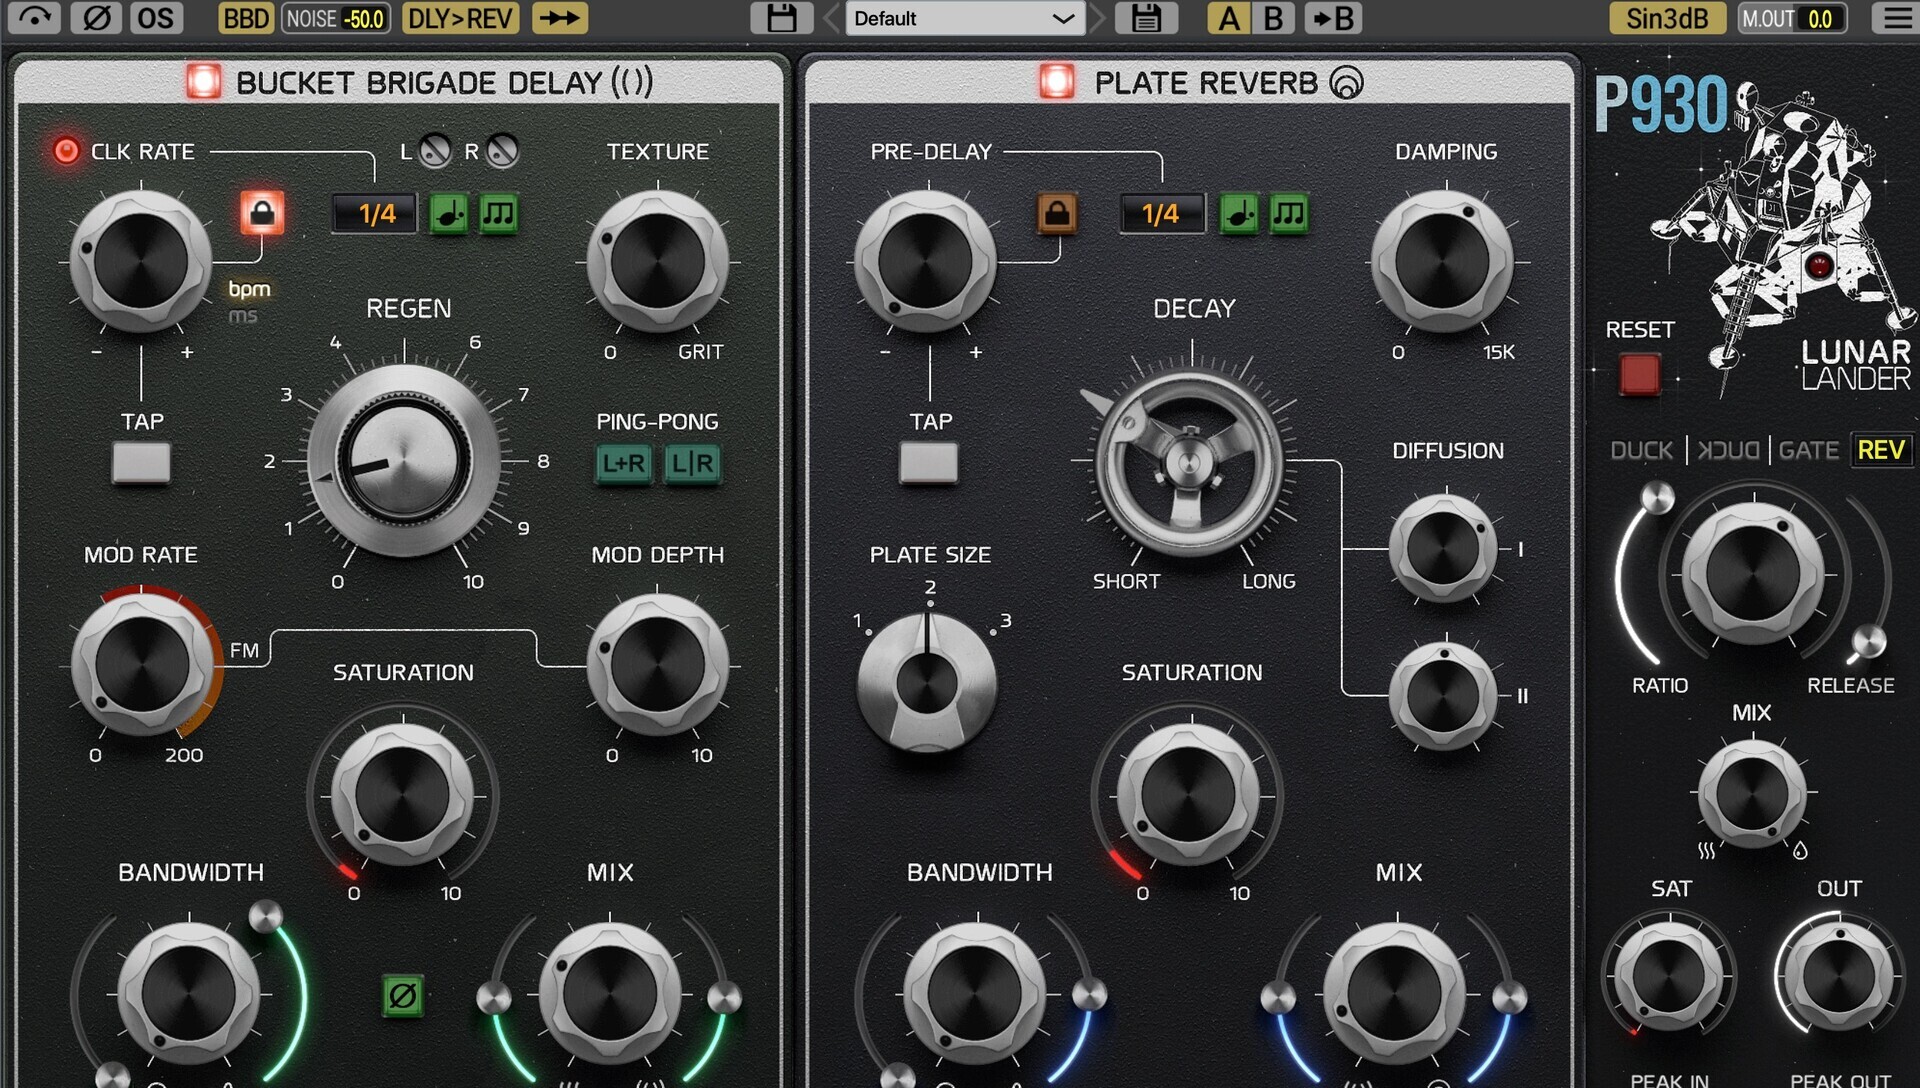Screen dimensions: 1920x1088
Task: Click the P930 logo
Action: [1661, 103]
